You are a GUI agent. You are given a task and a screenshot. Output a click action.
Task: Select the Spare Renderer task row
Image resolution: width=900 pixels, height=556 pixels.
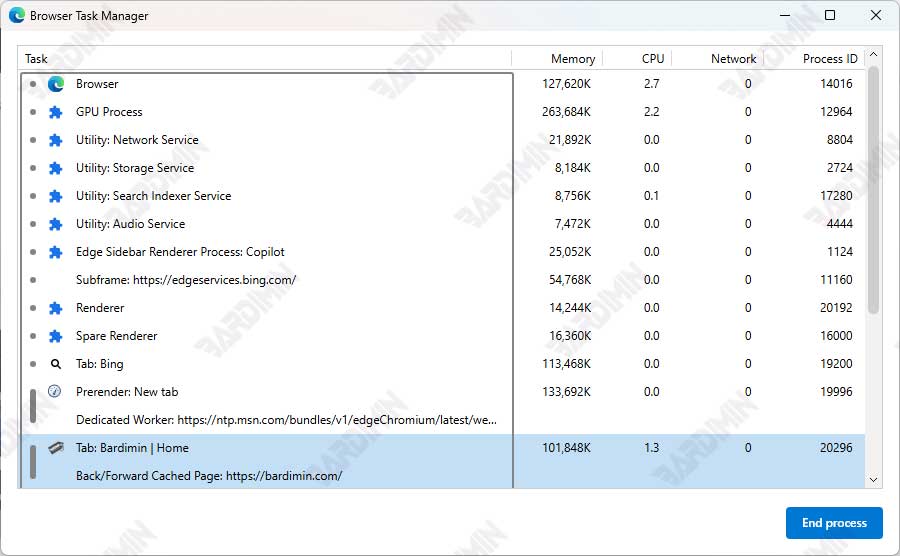click(442, 336)
